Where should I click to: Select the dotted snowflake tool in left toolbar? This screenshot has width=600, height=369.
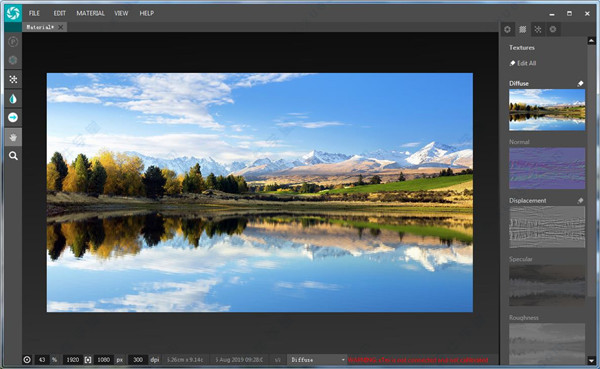pos(13,79)
